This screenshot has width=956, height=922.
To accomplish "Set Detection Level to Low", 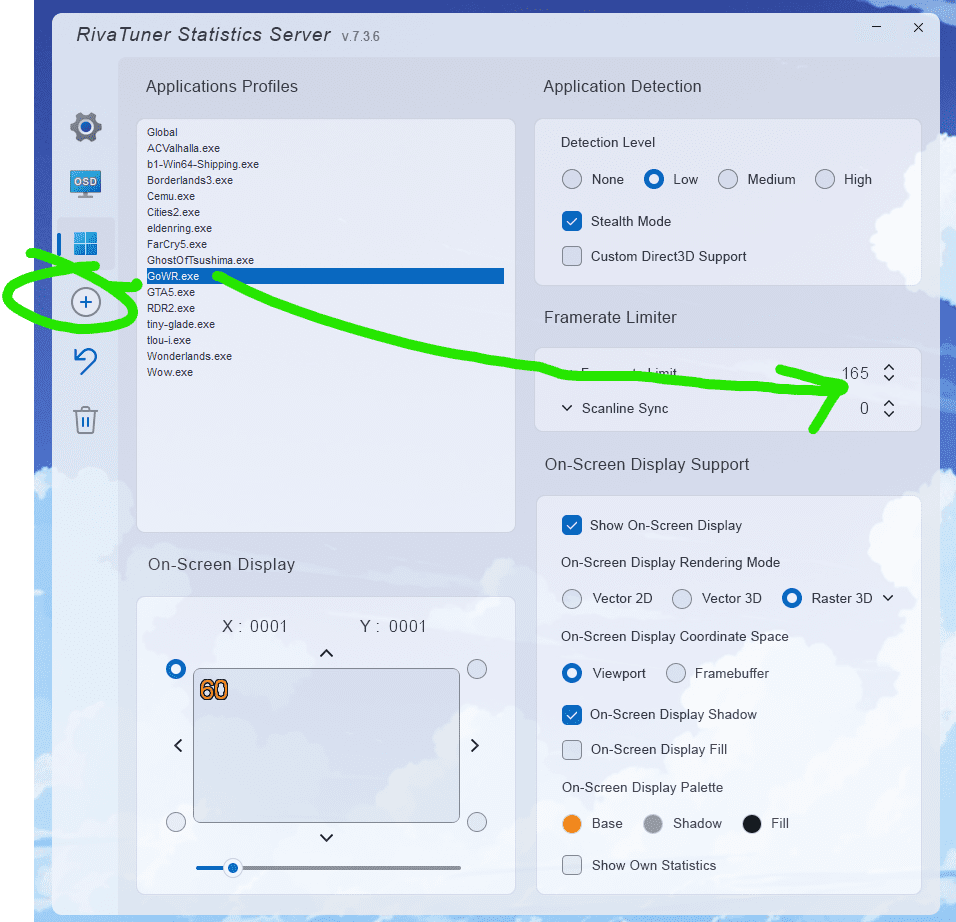I will [x=654, y=179].
